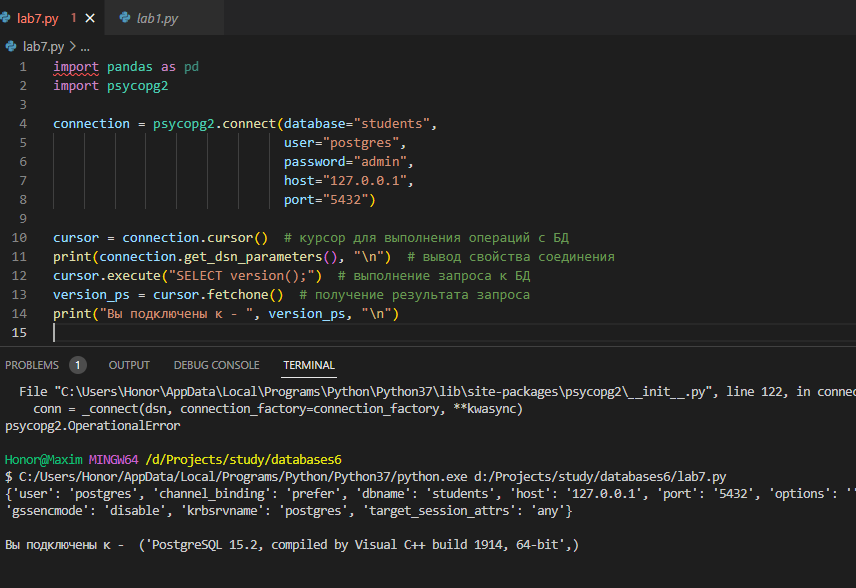Click comment '# курсор для выполнения операций с БД'
The image size is (856, 588).
pyautogui.click(x=426, y=237)
